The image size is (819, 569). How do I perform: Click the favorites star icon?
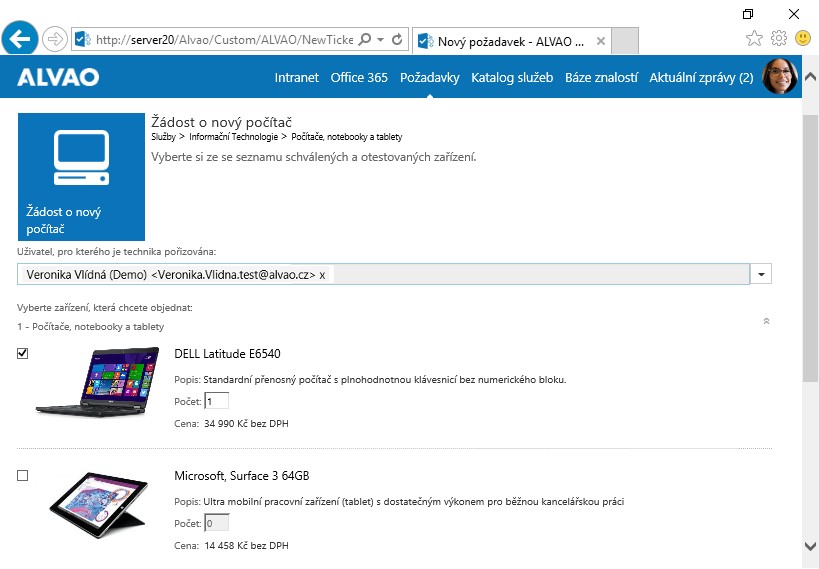pyautogui.click(x=754, y=38)
